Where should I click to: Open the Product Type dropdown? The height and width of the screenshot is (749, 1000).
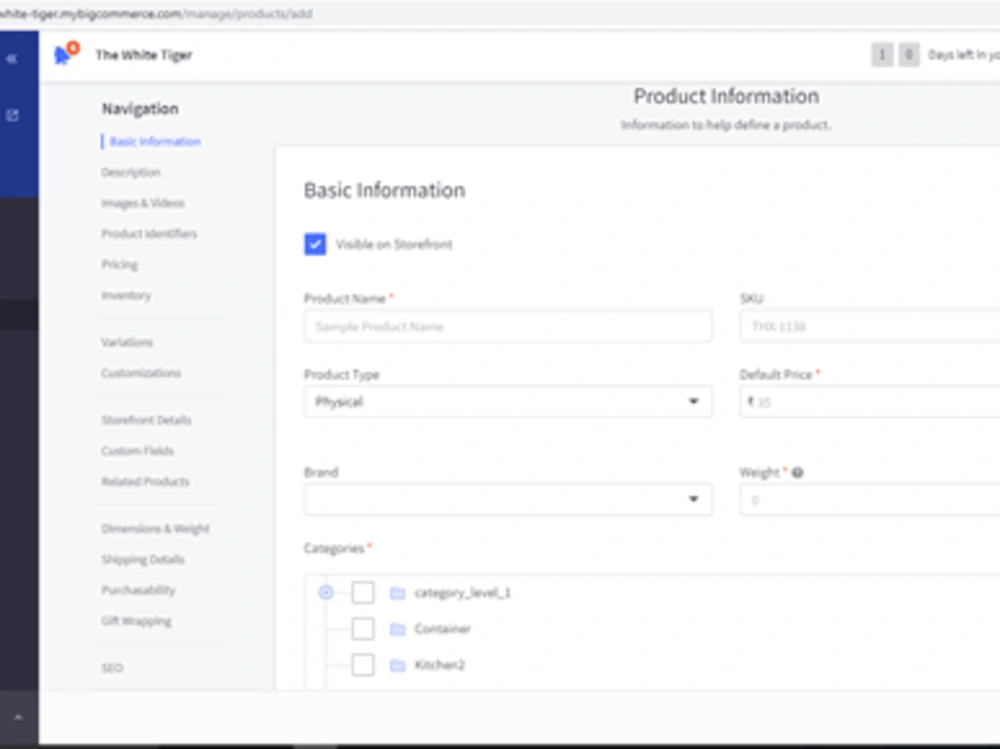[x=508, y=402]
